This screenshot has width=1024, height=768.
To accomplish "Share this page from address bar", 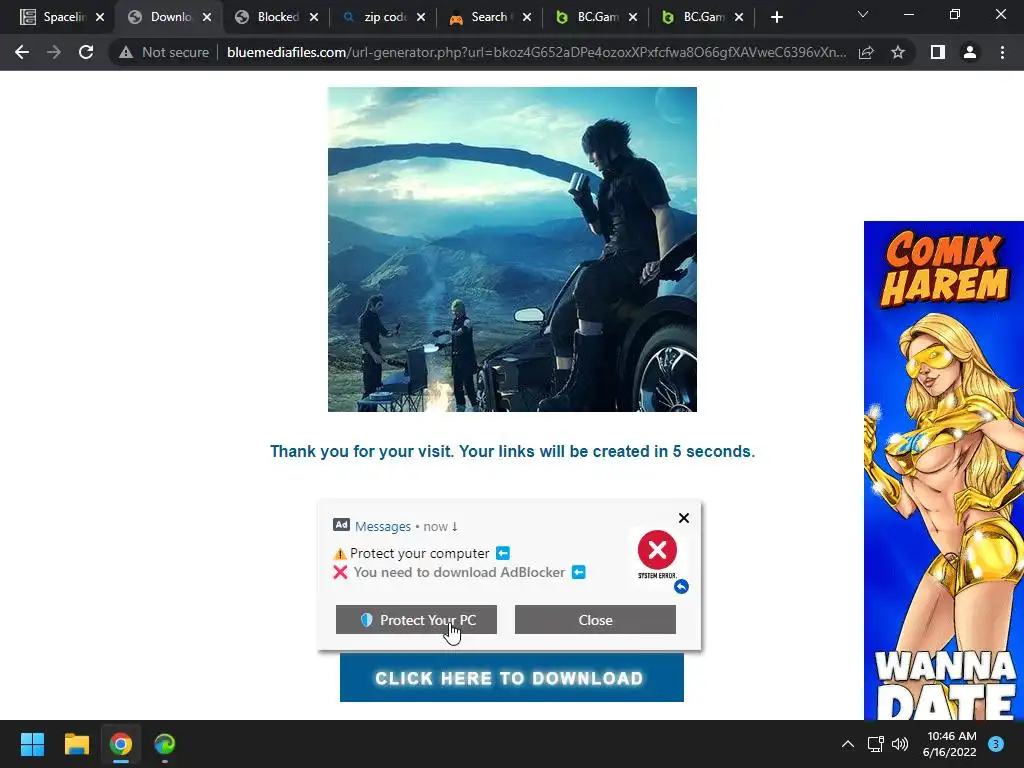I will click(866, 52).
